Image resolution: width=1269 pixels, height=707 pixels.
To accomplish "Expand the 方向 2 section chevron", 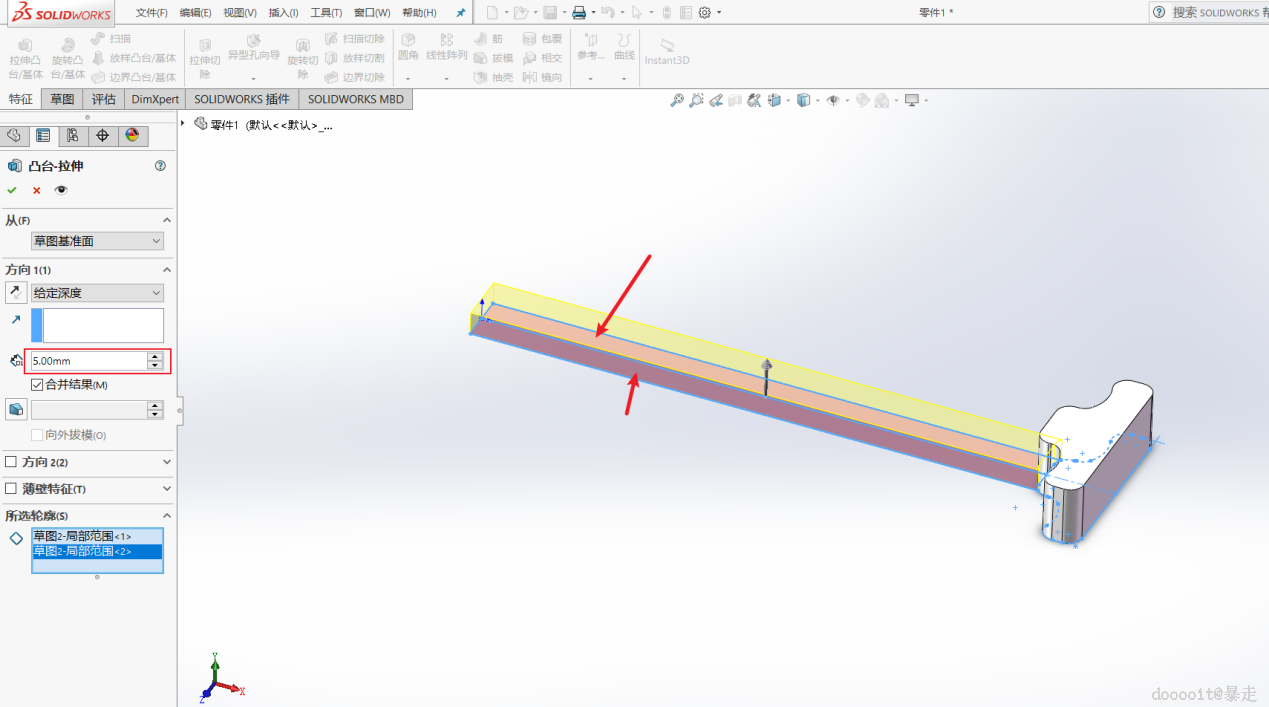I will pos(167,462).
